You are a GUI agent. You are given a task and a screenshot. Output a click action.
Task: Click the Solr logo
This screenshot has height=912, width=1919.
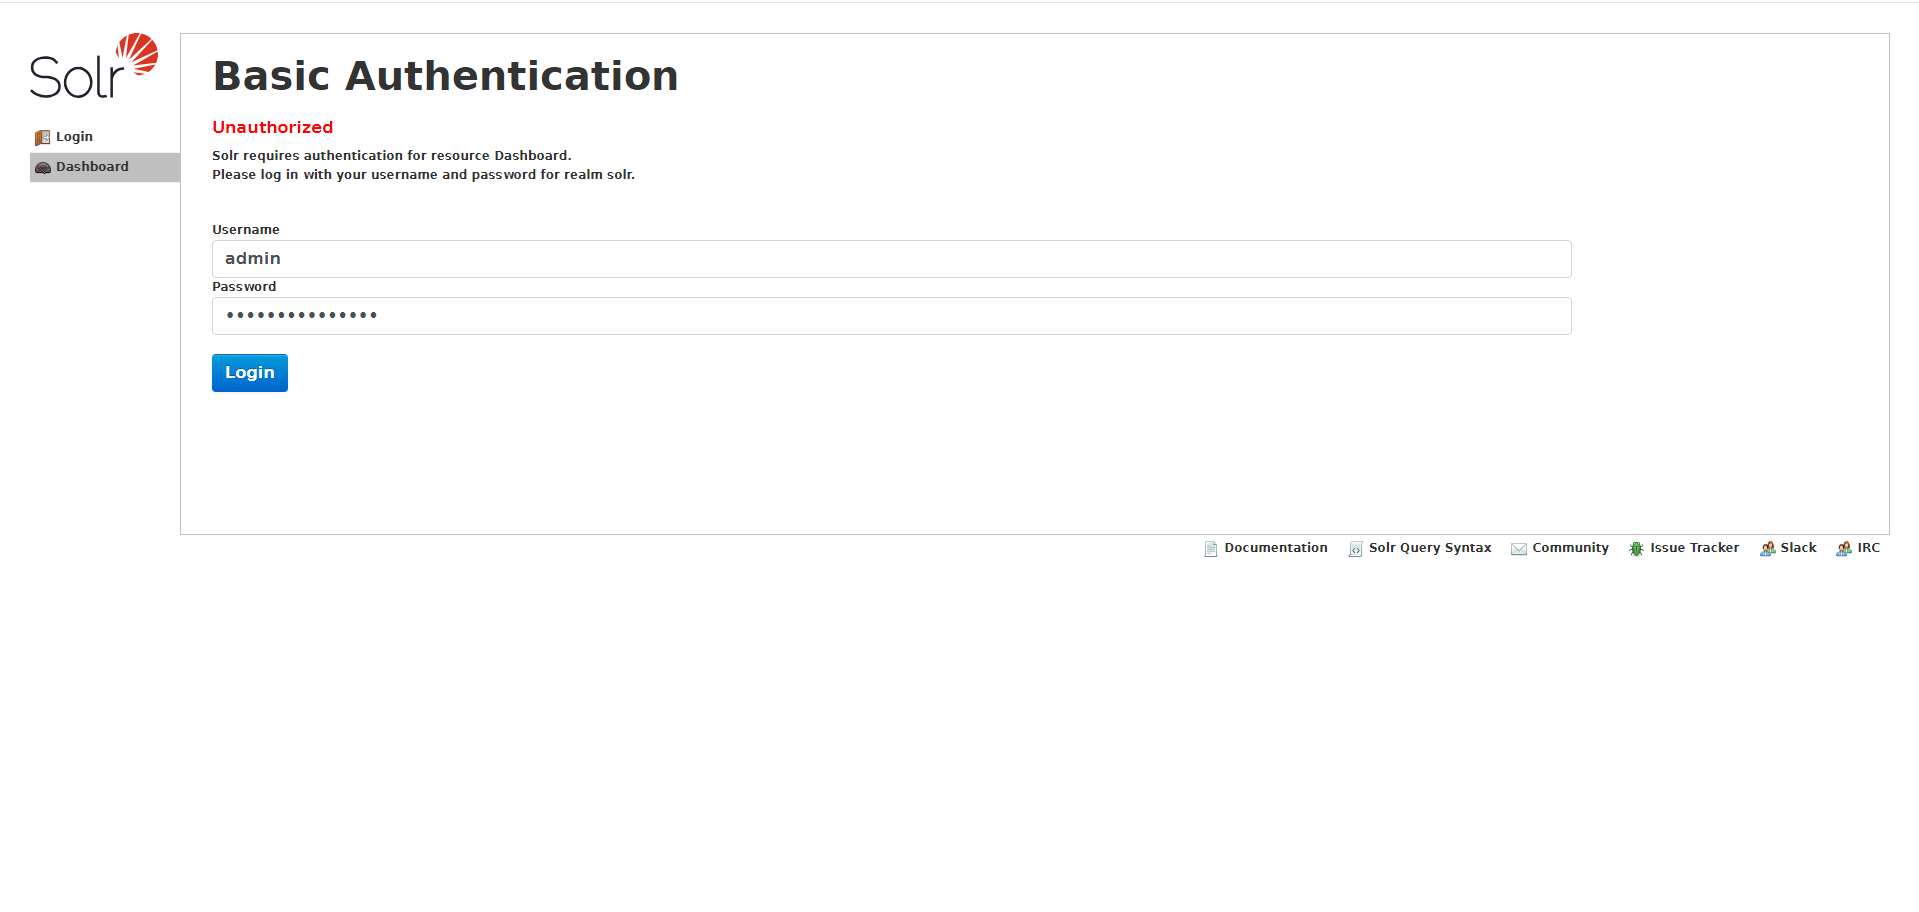94,66
